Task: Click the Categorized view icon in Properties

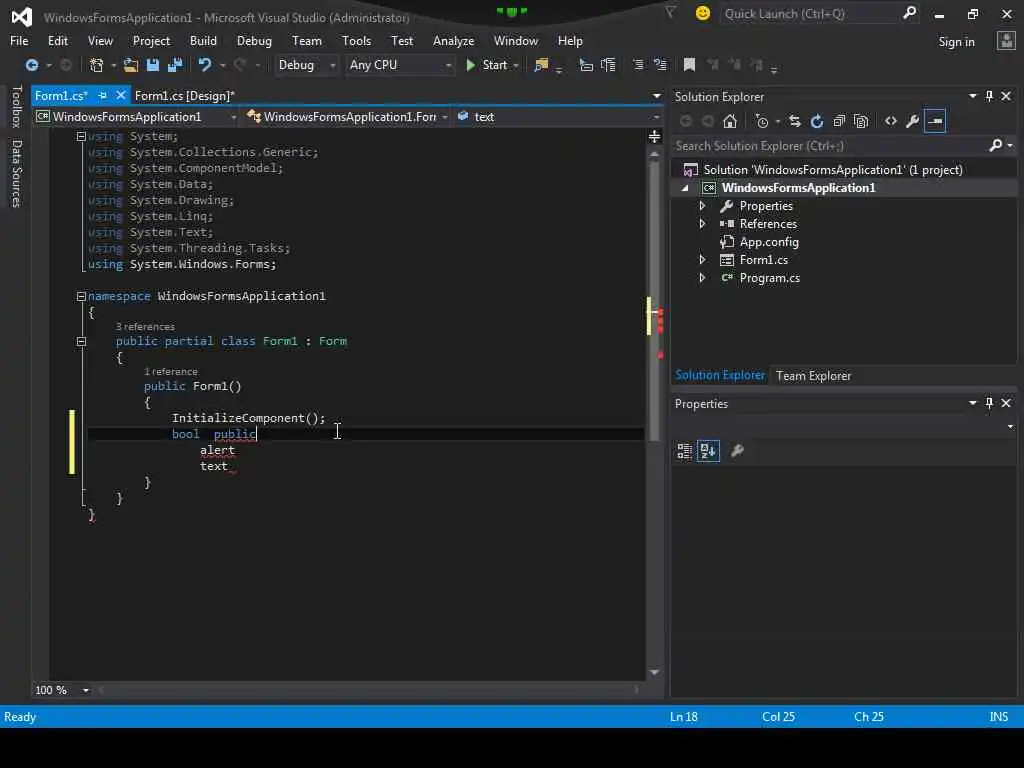Action: (684, 451)
